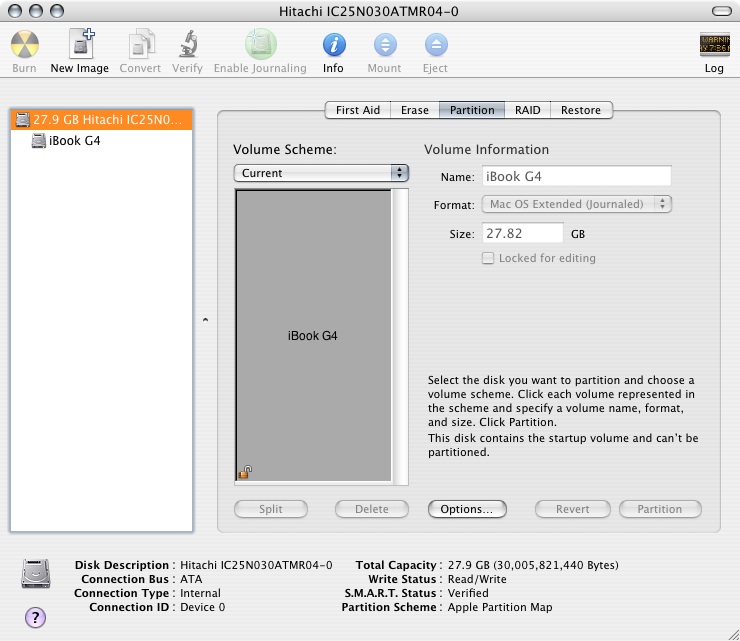Image resolution: width=740 pixels, height=641 pixels.
Task: Click the Disk Description value text
Action: tap(256, 565)
